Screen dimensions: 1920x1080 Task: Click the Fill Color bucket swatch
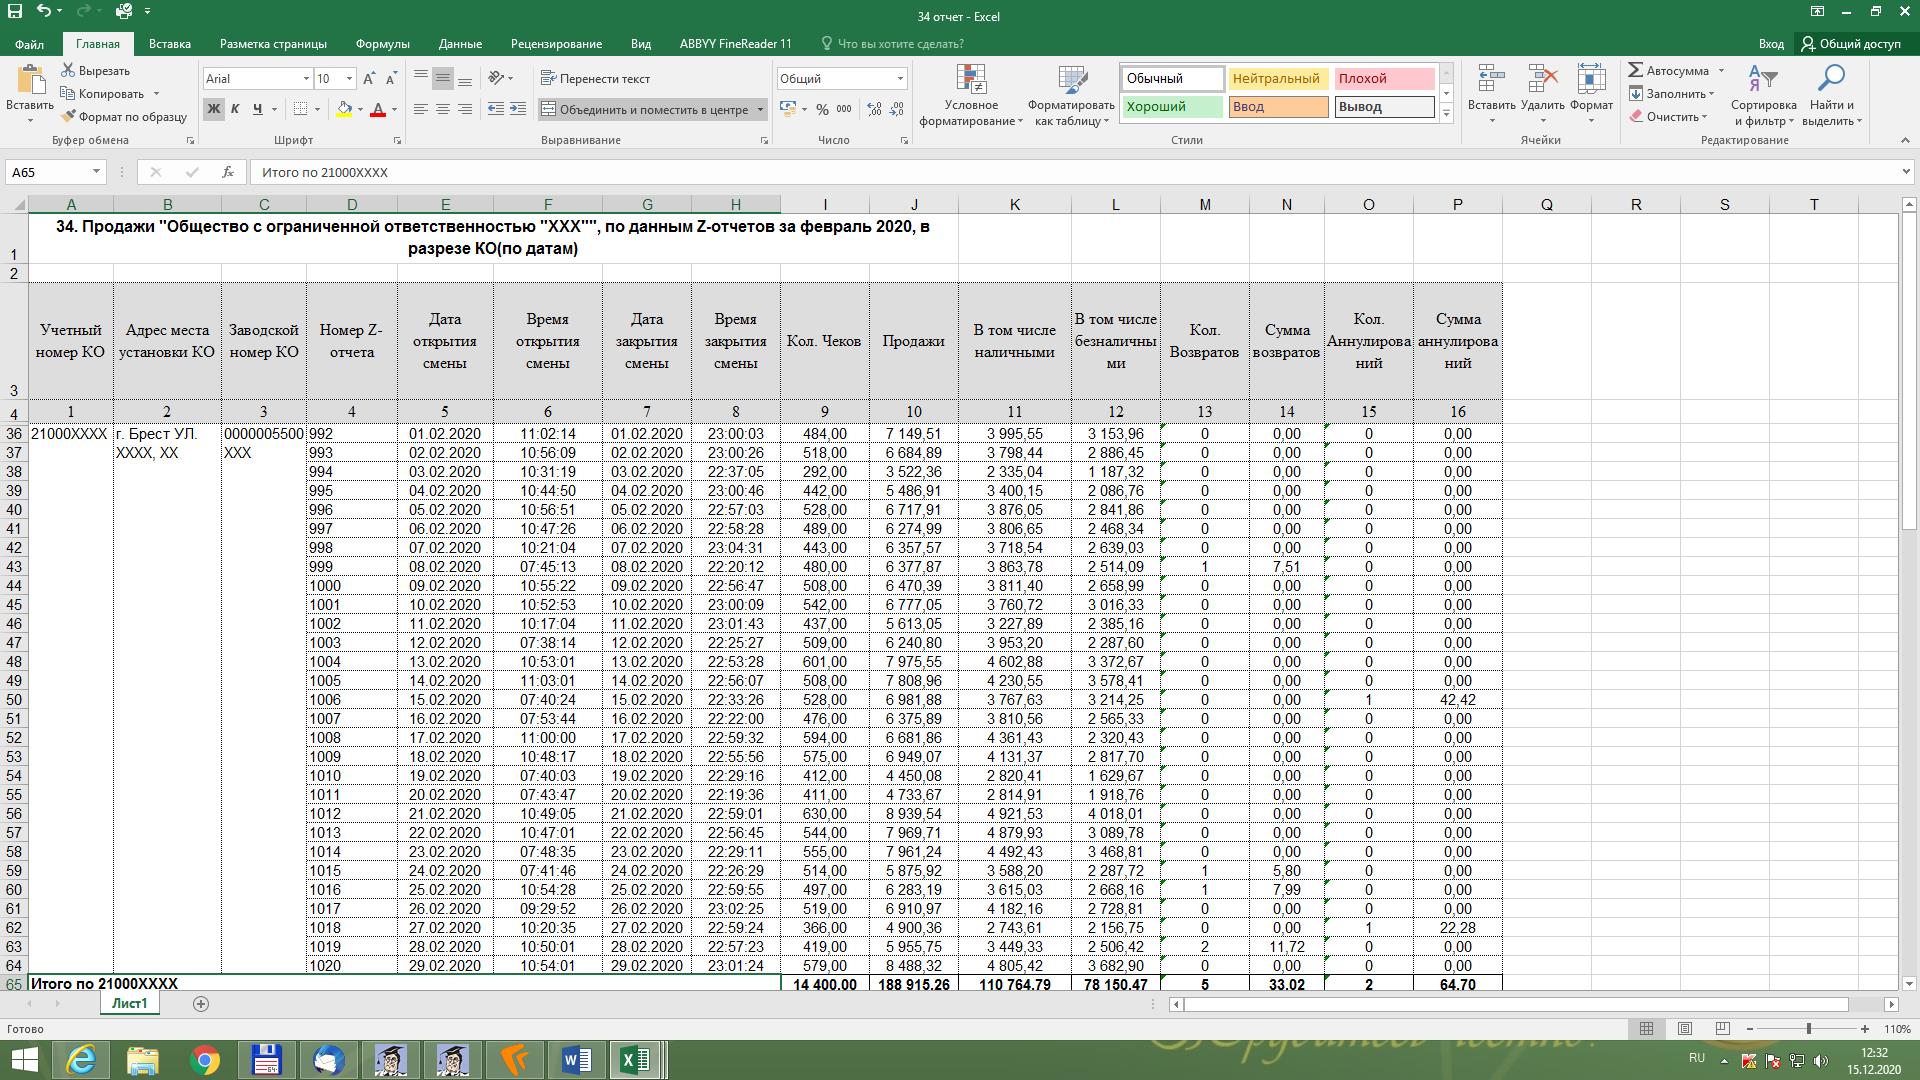click(344, 109)
